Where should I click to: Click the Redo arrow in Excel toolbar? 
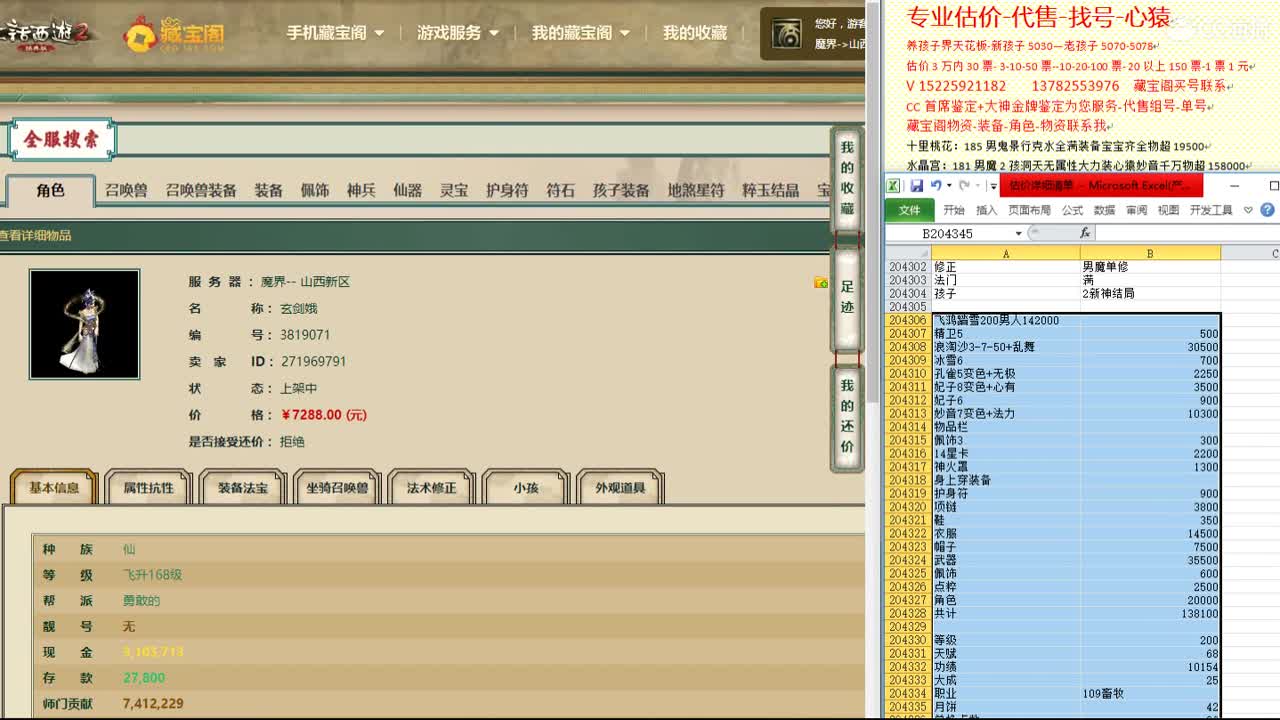coord(963,186)
